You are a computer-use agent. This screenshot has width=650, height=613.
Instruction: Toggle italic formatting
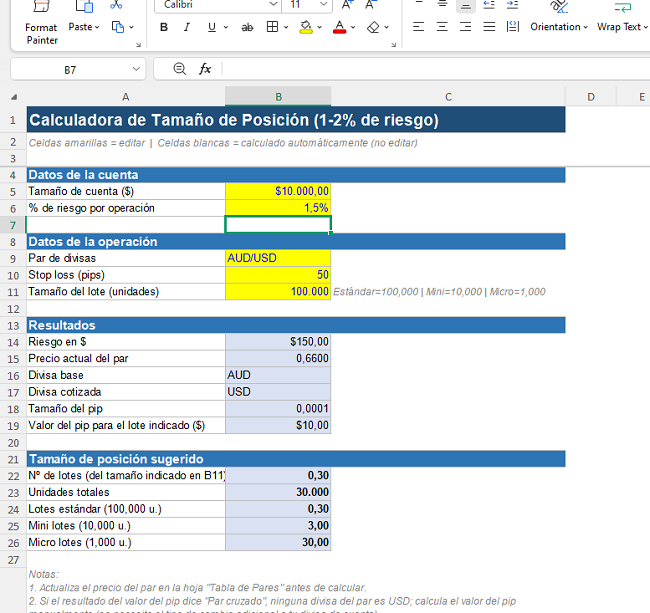click(x=187, y=27)
